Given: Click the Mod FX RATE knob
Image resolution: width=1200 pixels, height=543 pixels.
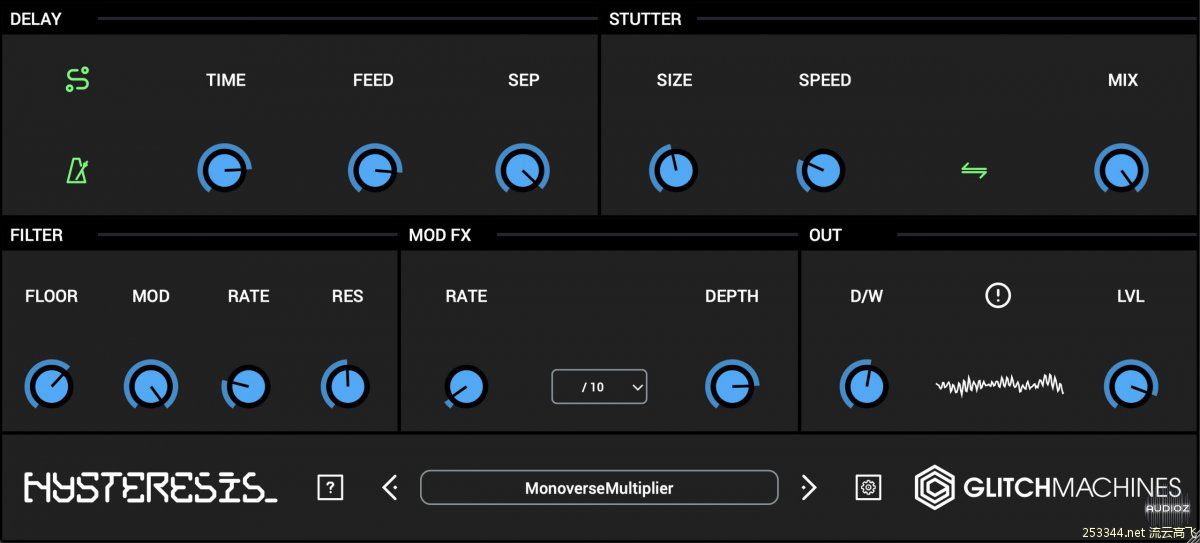Looking at the screenshot, I should click(465, 386).
